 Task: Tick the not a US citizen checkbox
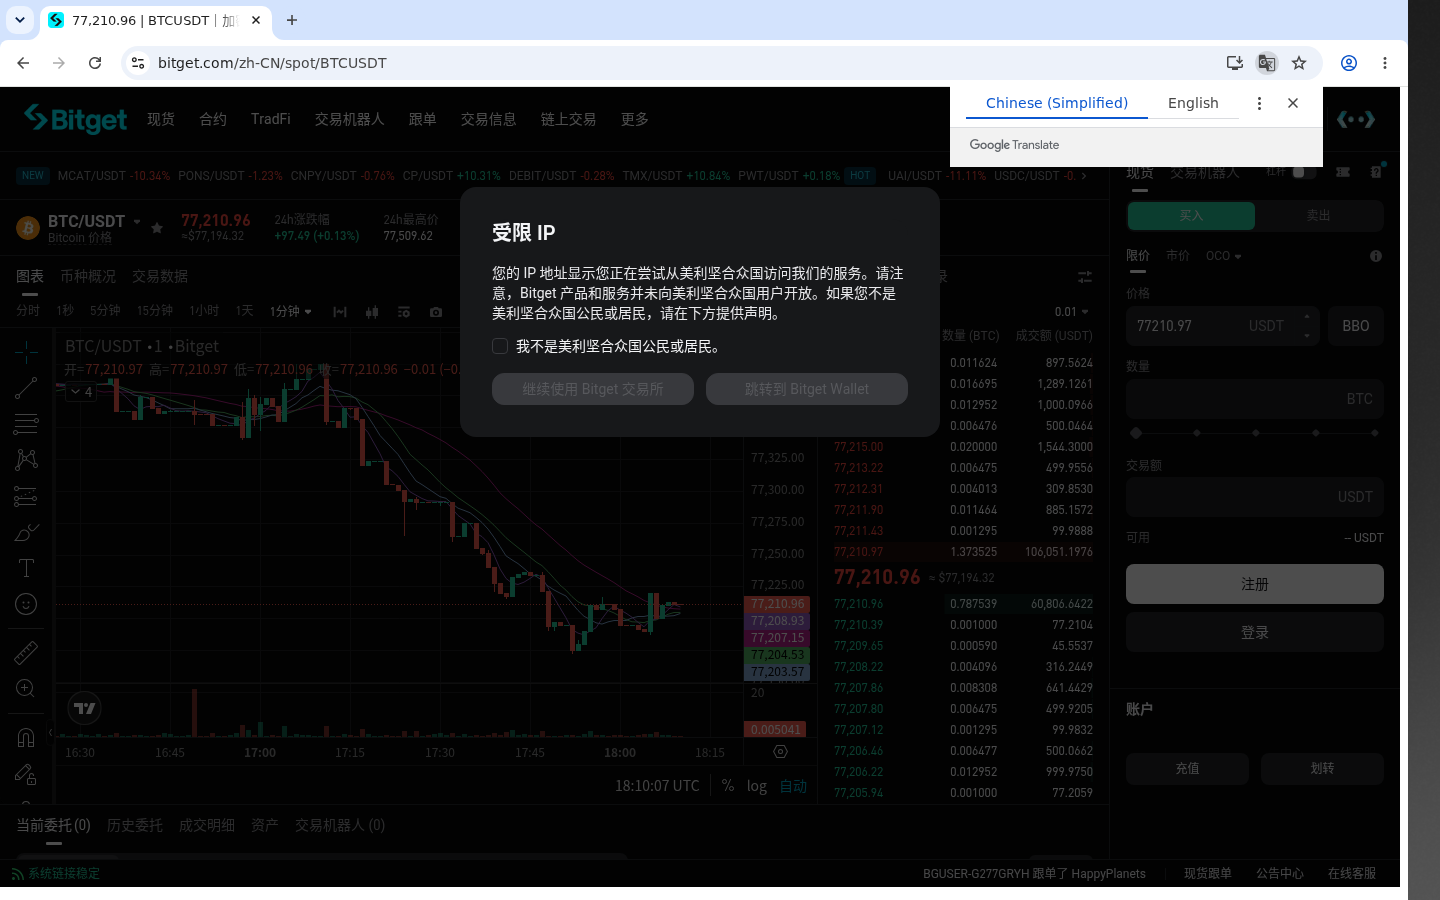(x=500, y=346)
